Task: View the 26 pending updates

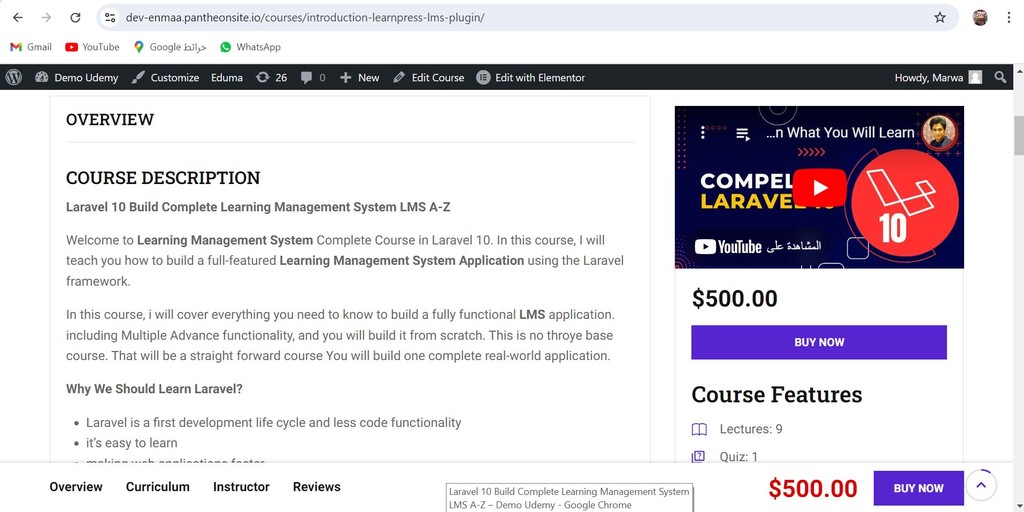Action: click(x=271, y=77)
